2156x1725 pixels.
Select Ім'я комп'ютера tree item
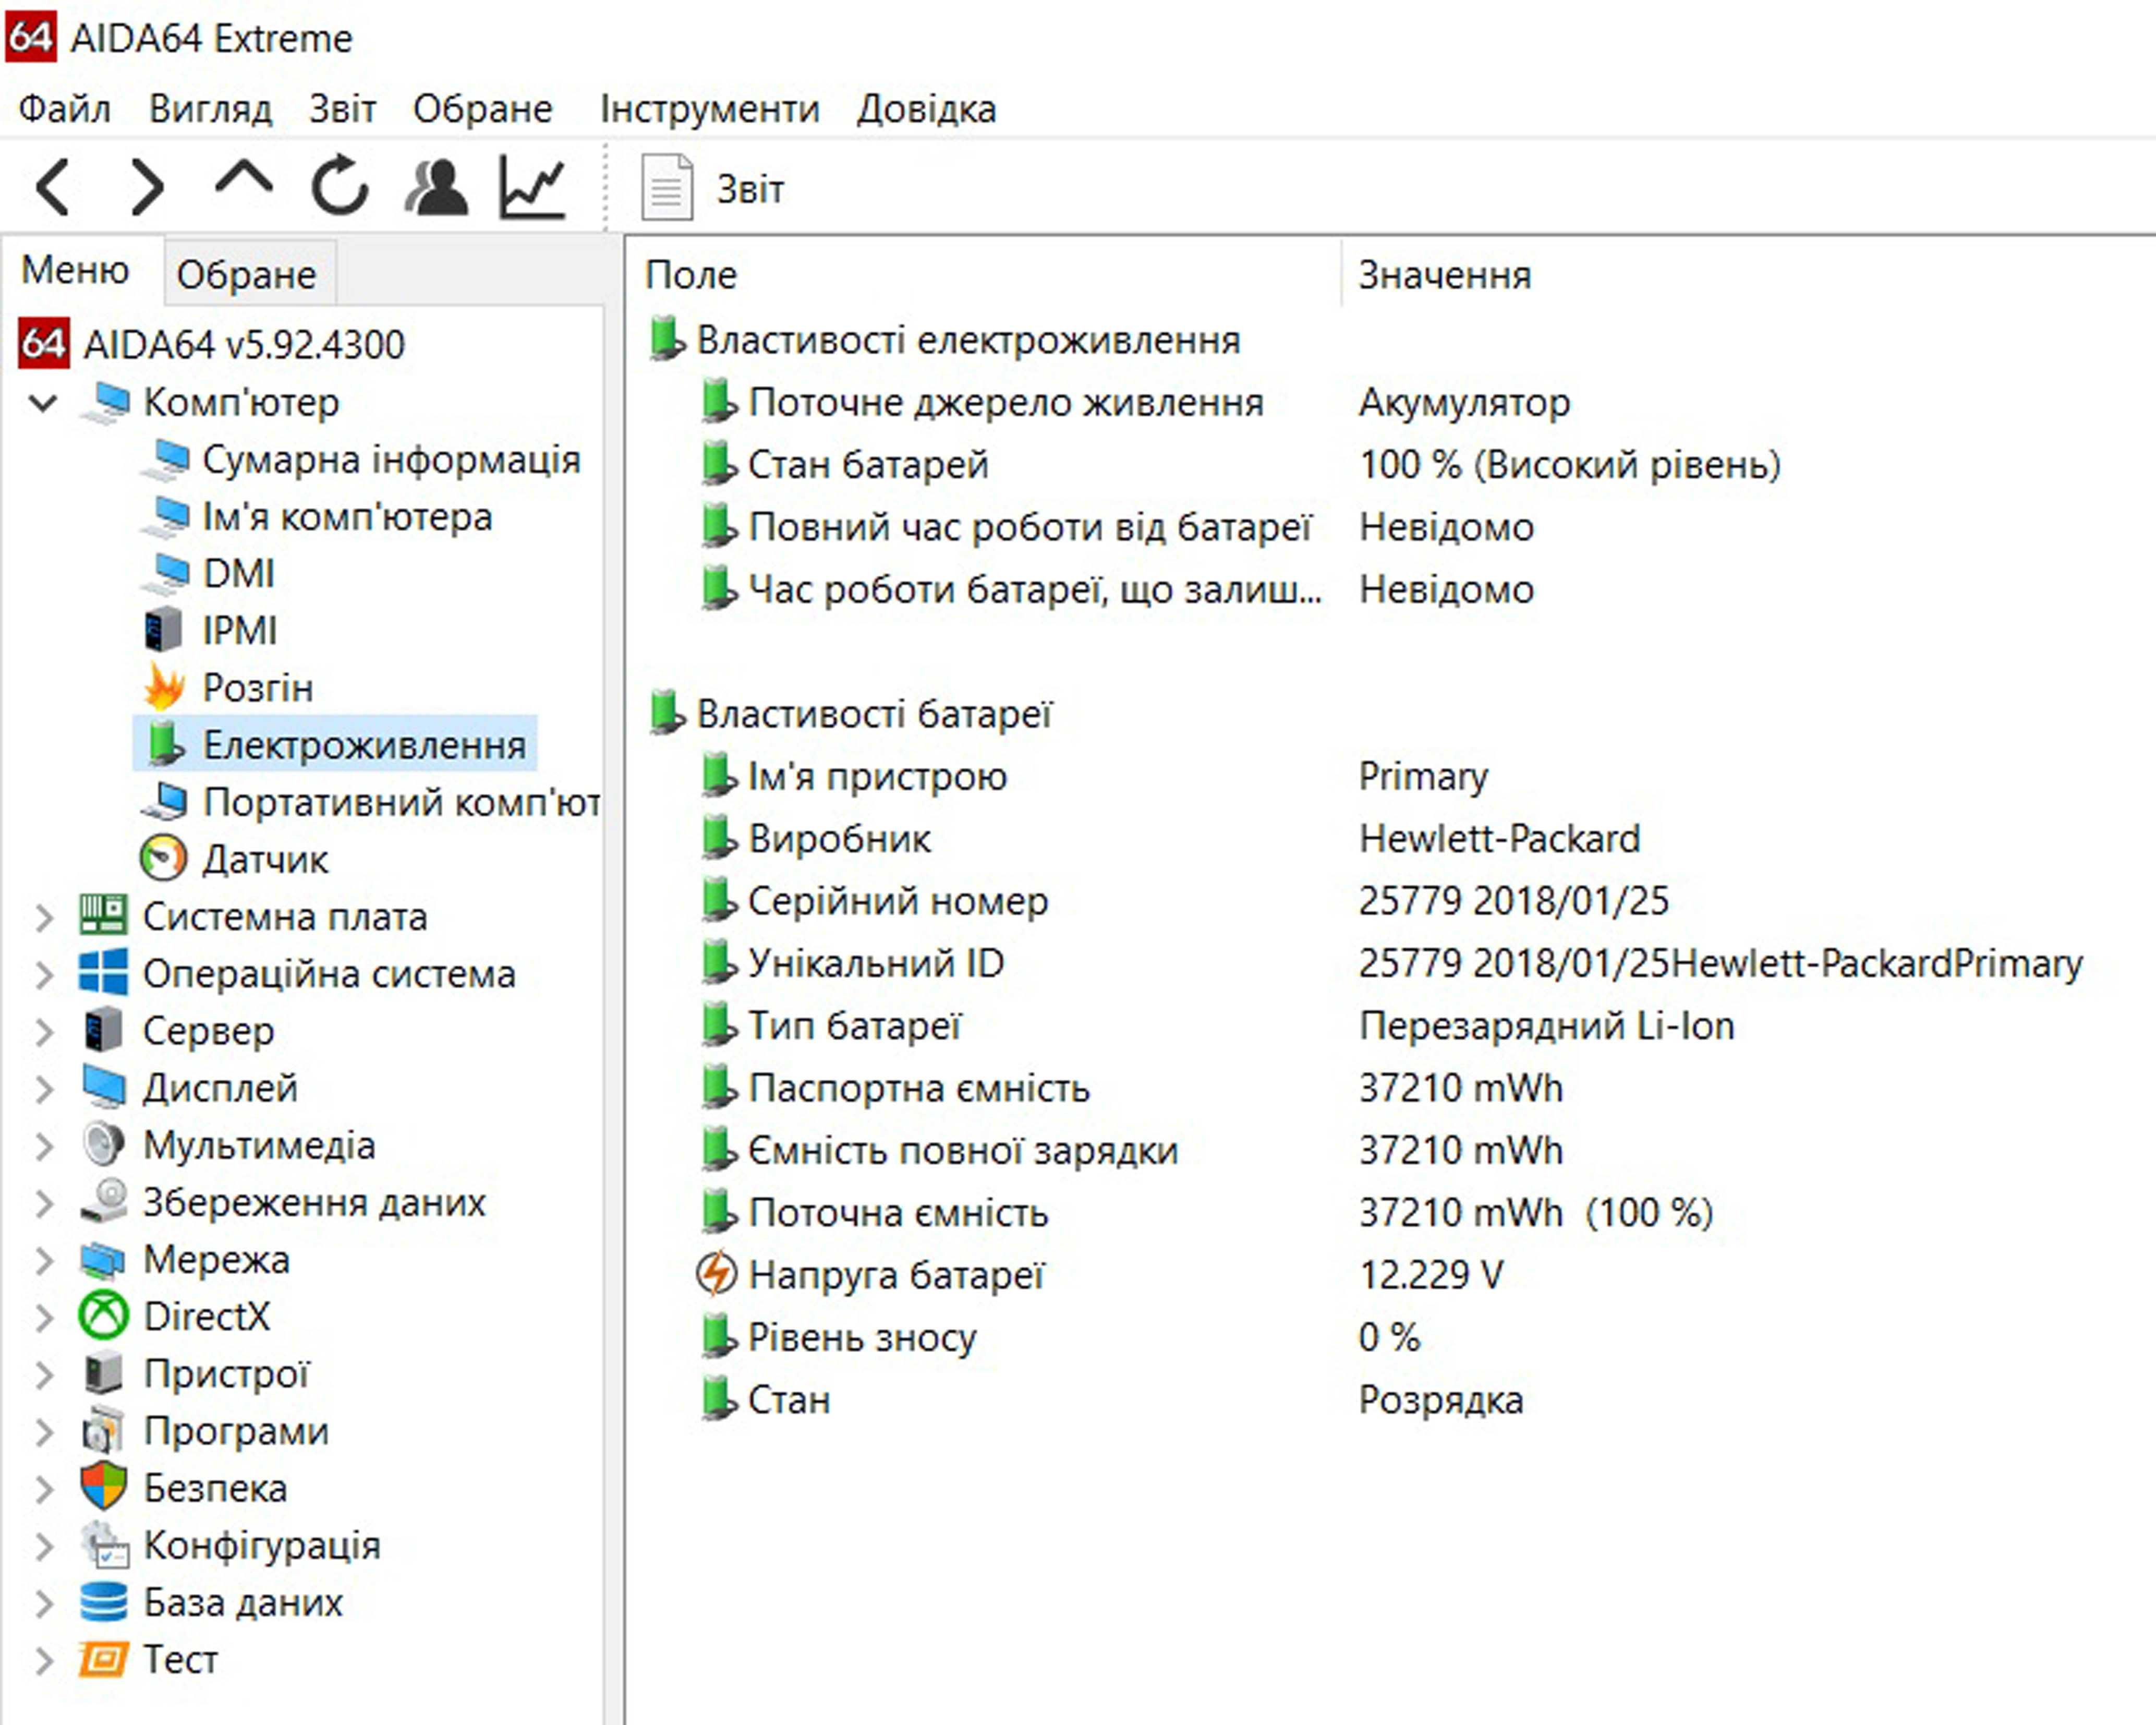coord(347,517)
